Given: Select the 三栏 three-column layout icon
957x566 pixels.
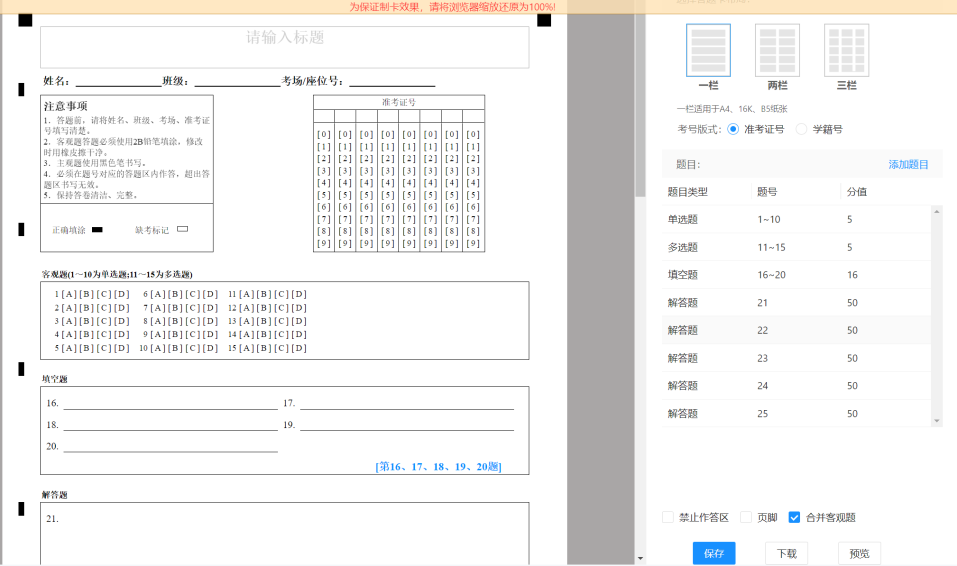Looking at the screenshot, I should pos(846,50).
